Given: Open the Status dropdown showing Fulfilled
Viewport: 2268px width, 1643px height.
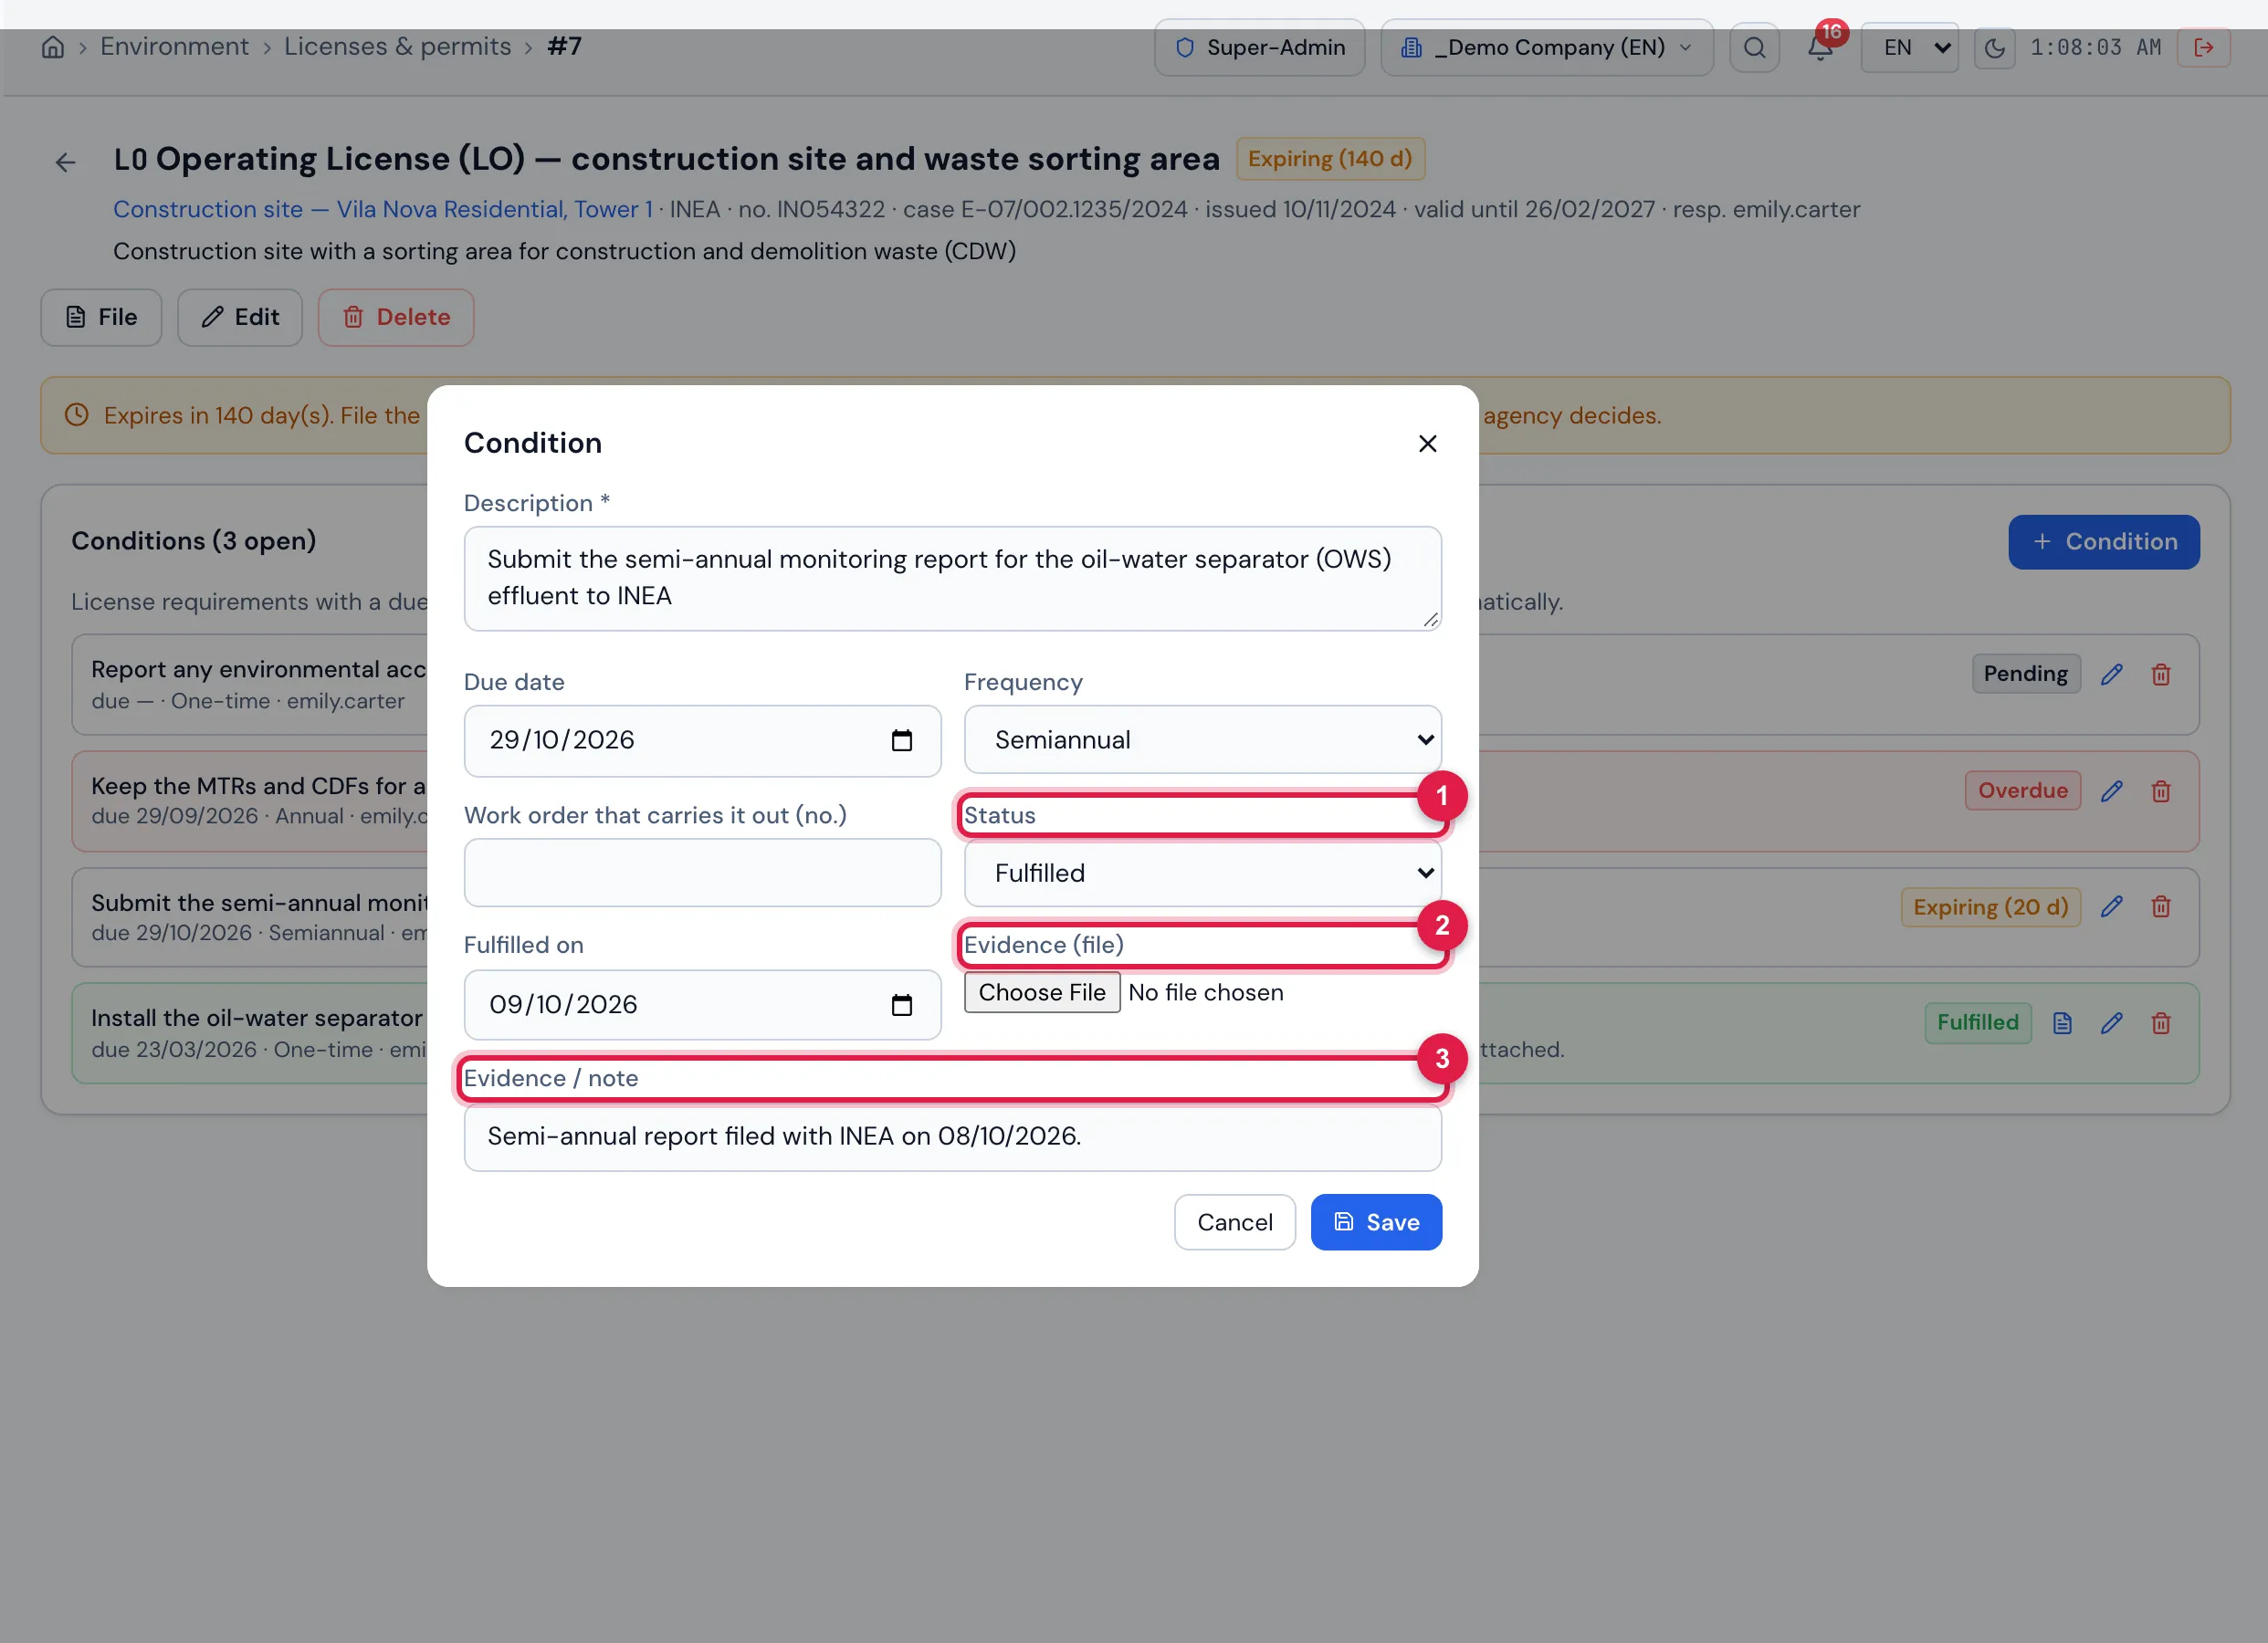Looking at the screenshot, I should (1202, 873).
